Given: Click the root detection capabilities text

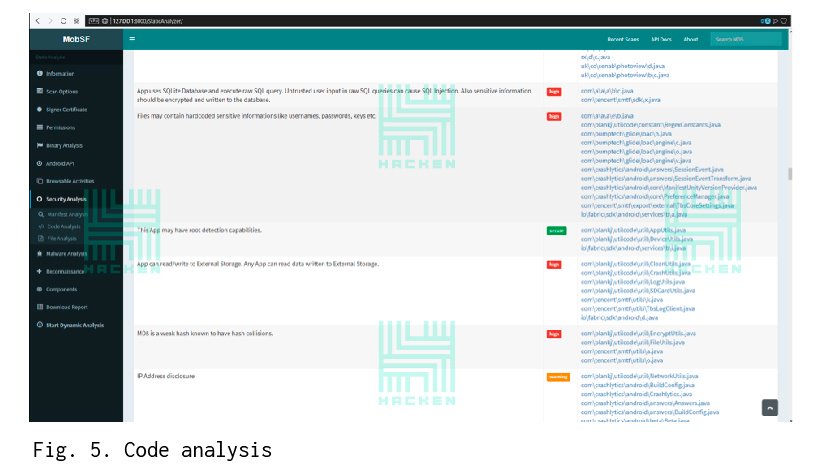Looking at the screenshot, I should (199, 230).
